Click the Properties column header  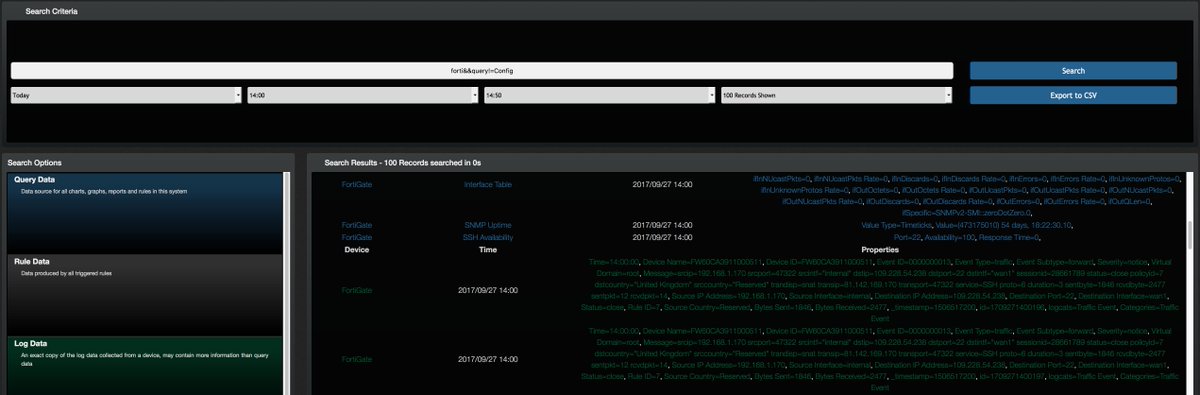(x=880, y=249)
